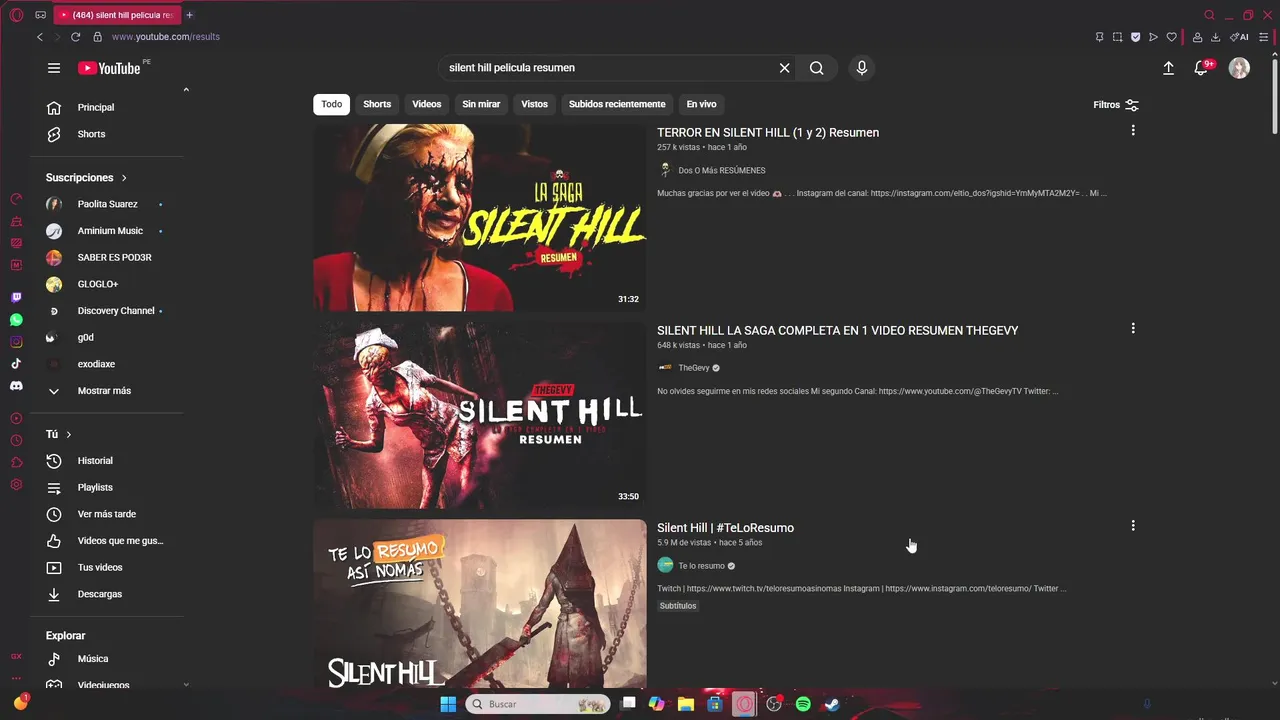Open title TERROR EN SILENT HILL (1 y 2) Resumen
This screenshot has width=1280, height=720.
point(768,132)
